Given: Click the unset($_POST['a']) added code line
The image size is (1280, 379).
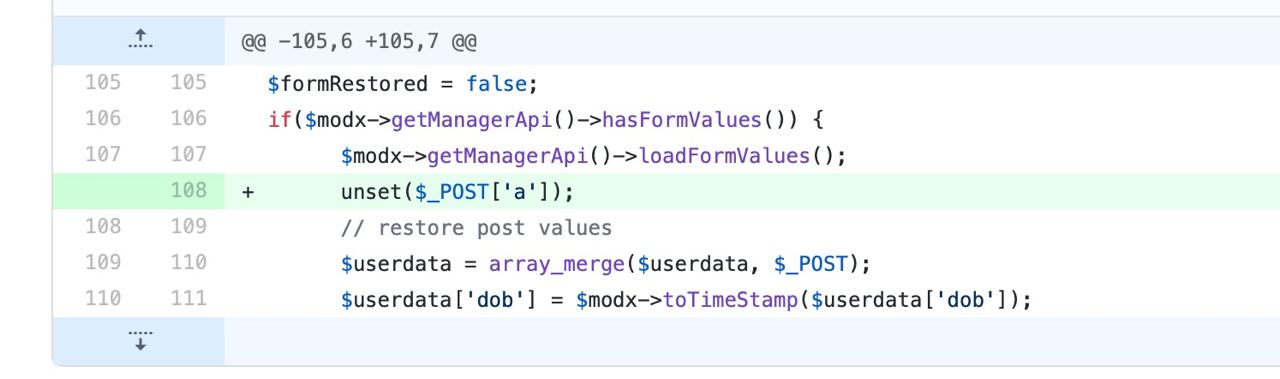Looking at the screenshot, I should click(x=459, y=192).
